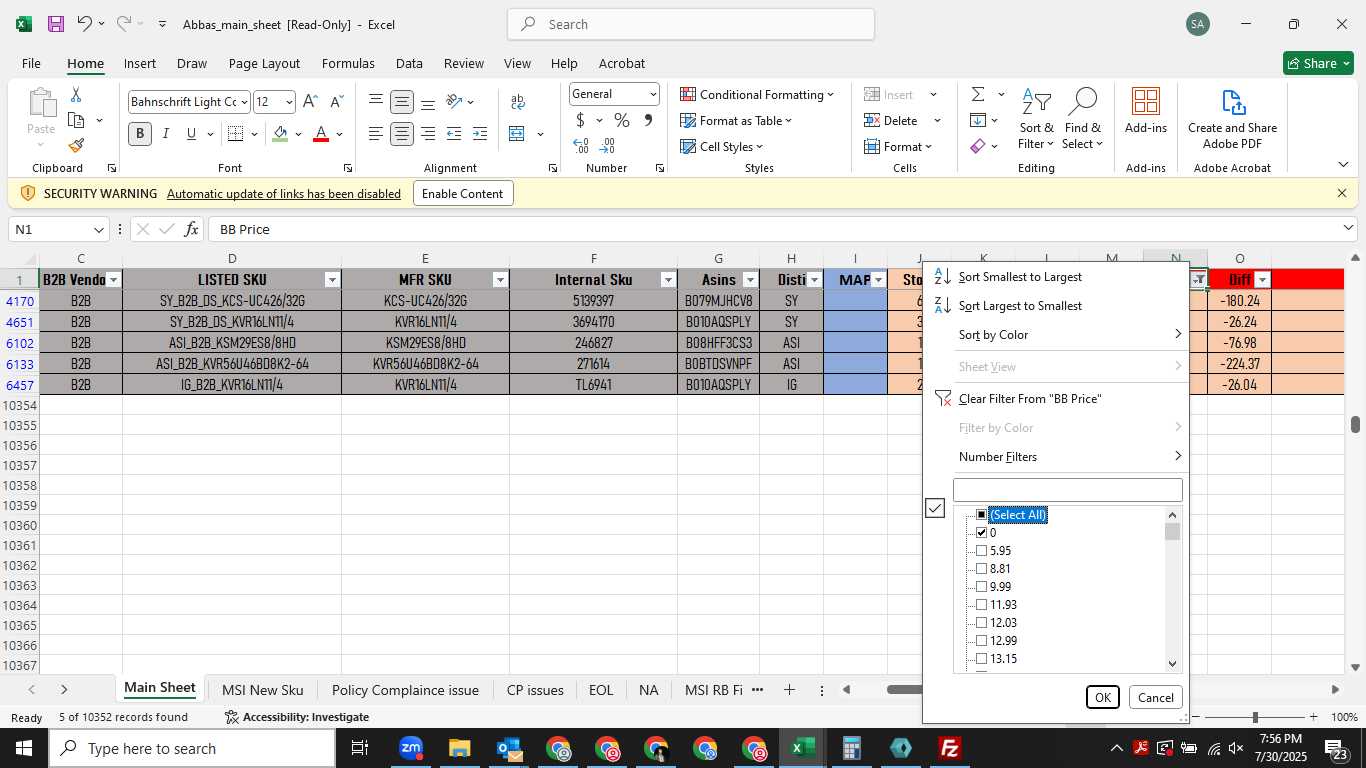
Task: Check the 9.99 filter value
Action: [982, 587]
